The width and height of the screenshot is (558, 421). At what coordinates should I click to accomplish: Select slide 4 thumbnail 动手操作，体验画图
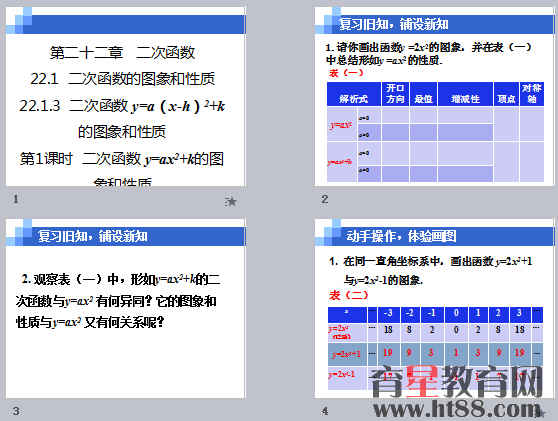[435, 309]
